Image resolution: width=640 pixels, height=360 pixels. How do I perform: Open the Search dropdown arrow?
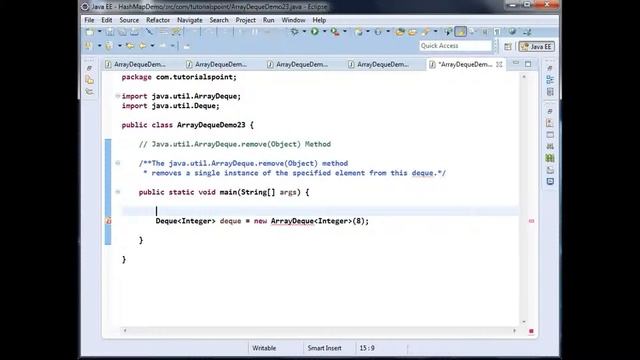(435, 31)
